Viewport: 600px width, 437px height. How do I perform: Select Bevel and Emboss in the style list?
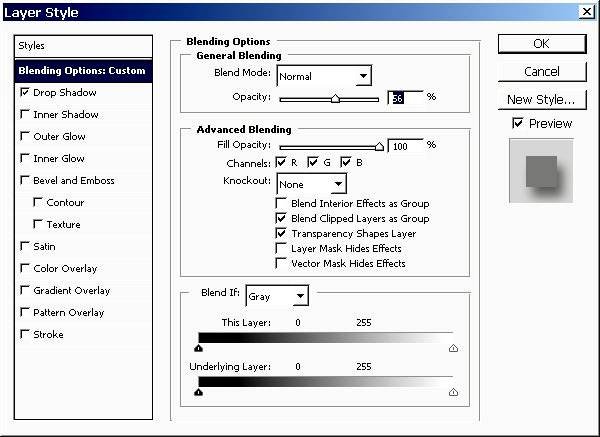pyautogui.click(x=74, y=180)
